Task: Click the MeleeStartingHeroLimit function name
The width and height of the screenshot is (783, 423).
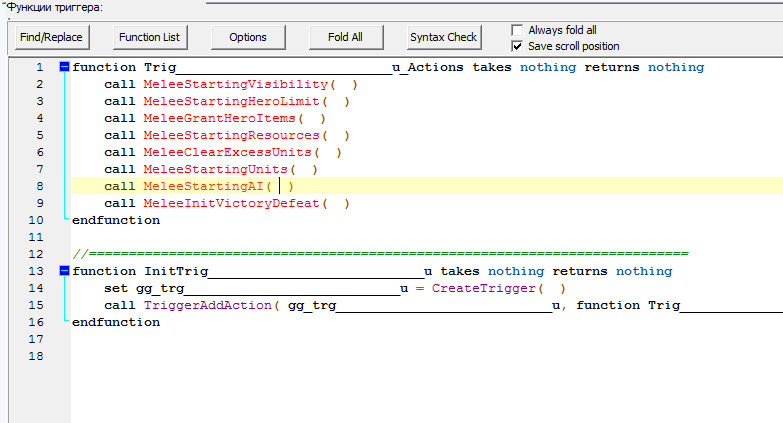Action: [x=231, y=101]
